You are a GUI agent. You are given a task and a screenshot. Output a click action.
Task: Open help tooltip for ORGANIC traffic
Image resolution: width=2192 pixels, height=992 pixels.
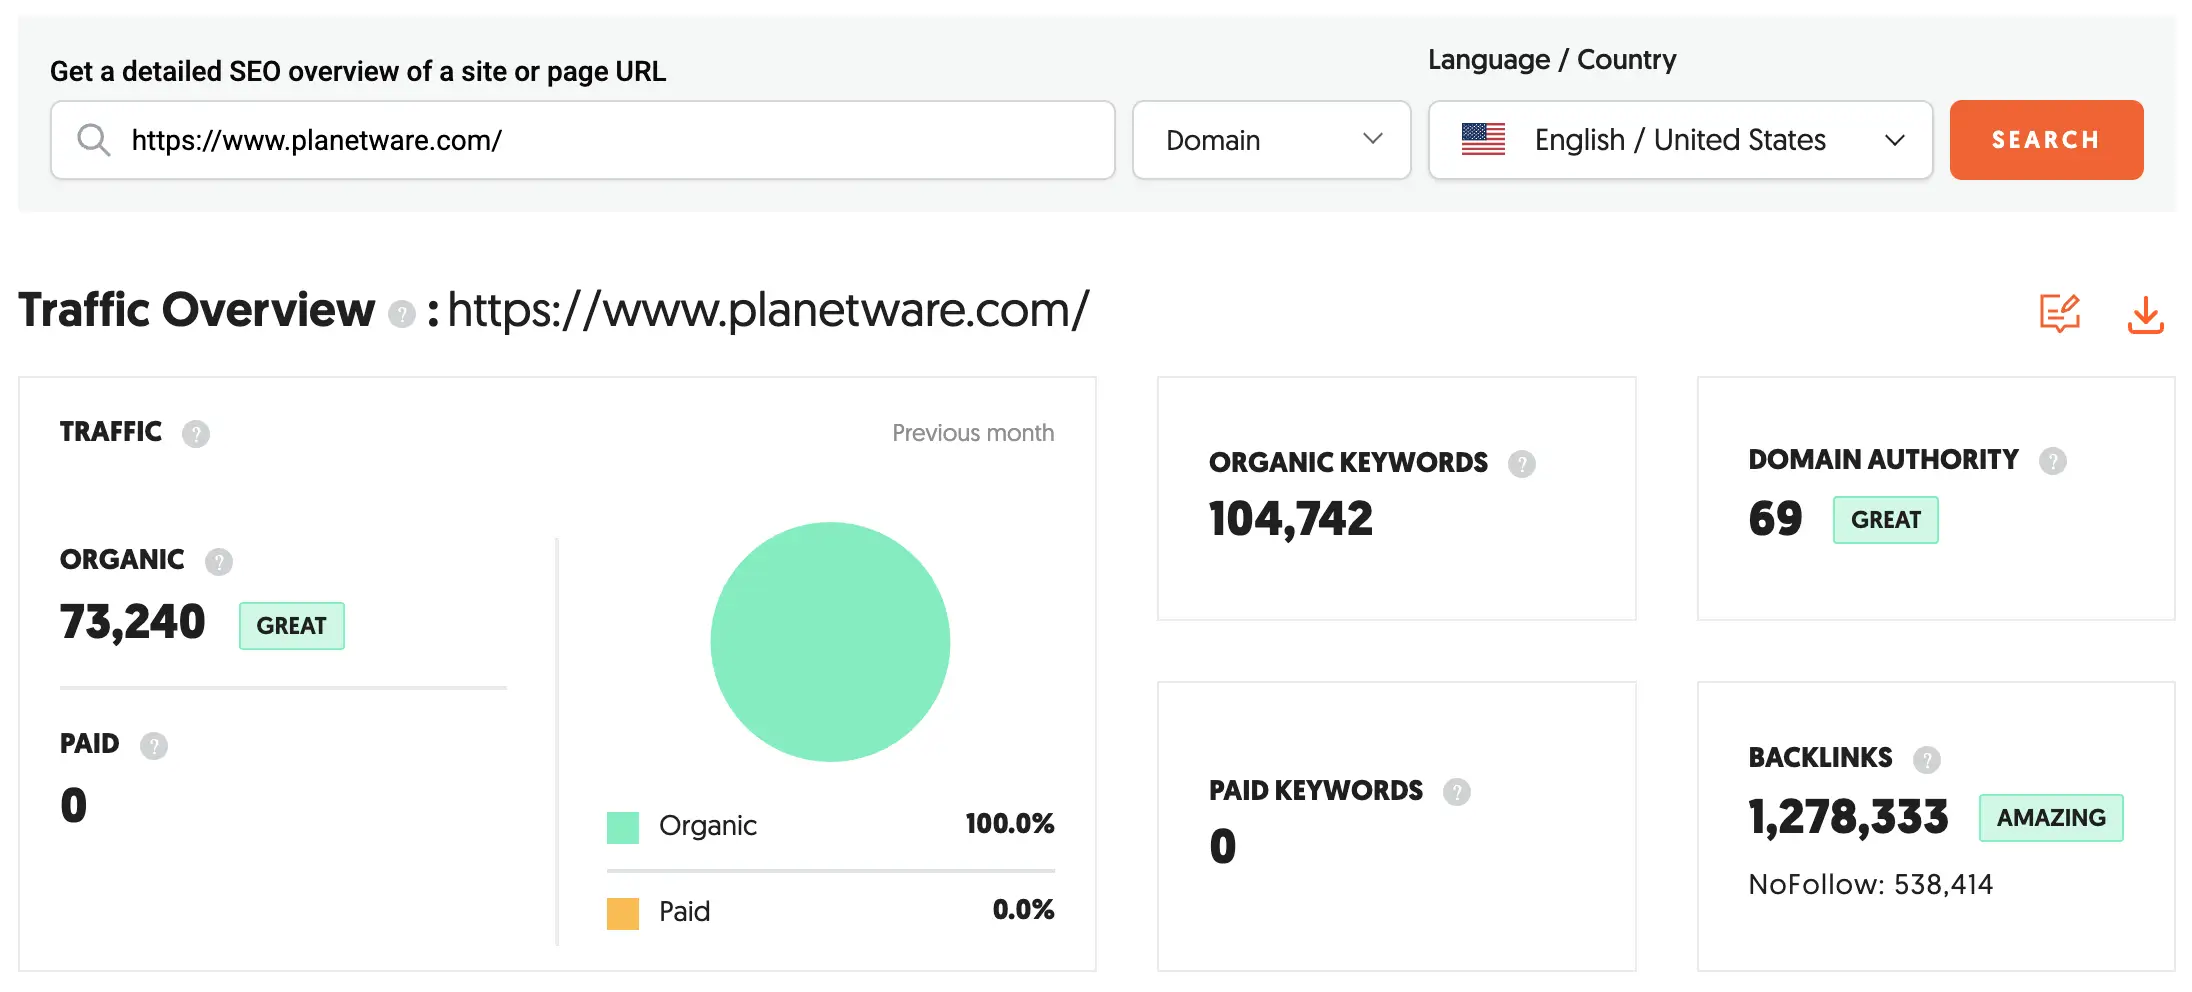[219, 562]
